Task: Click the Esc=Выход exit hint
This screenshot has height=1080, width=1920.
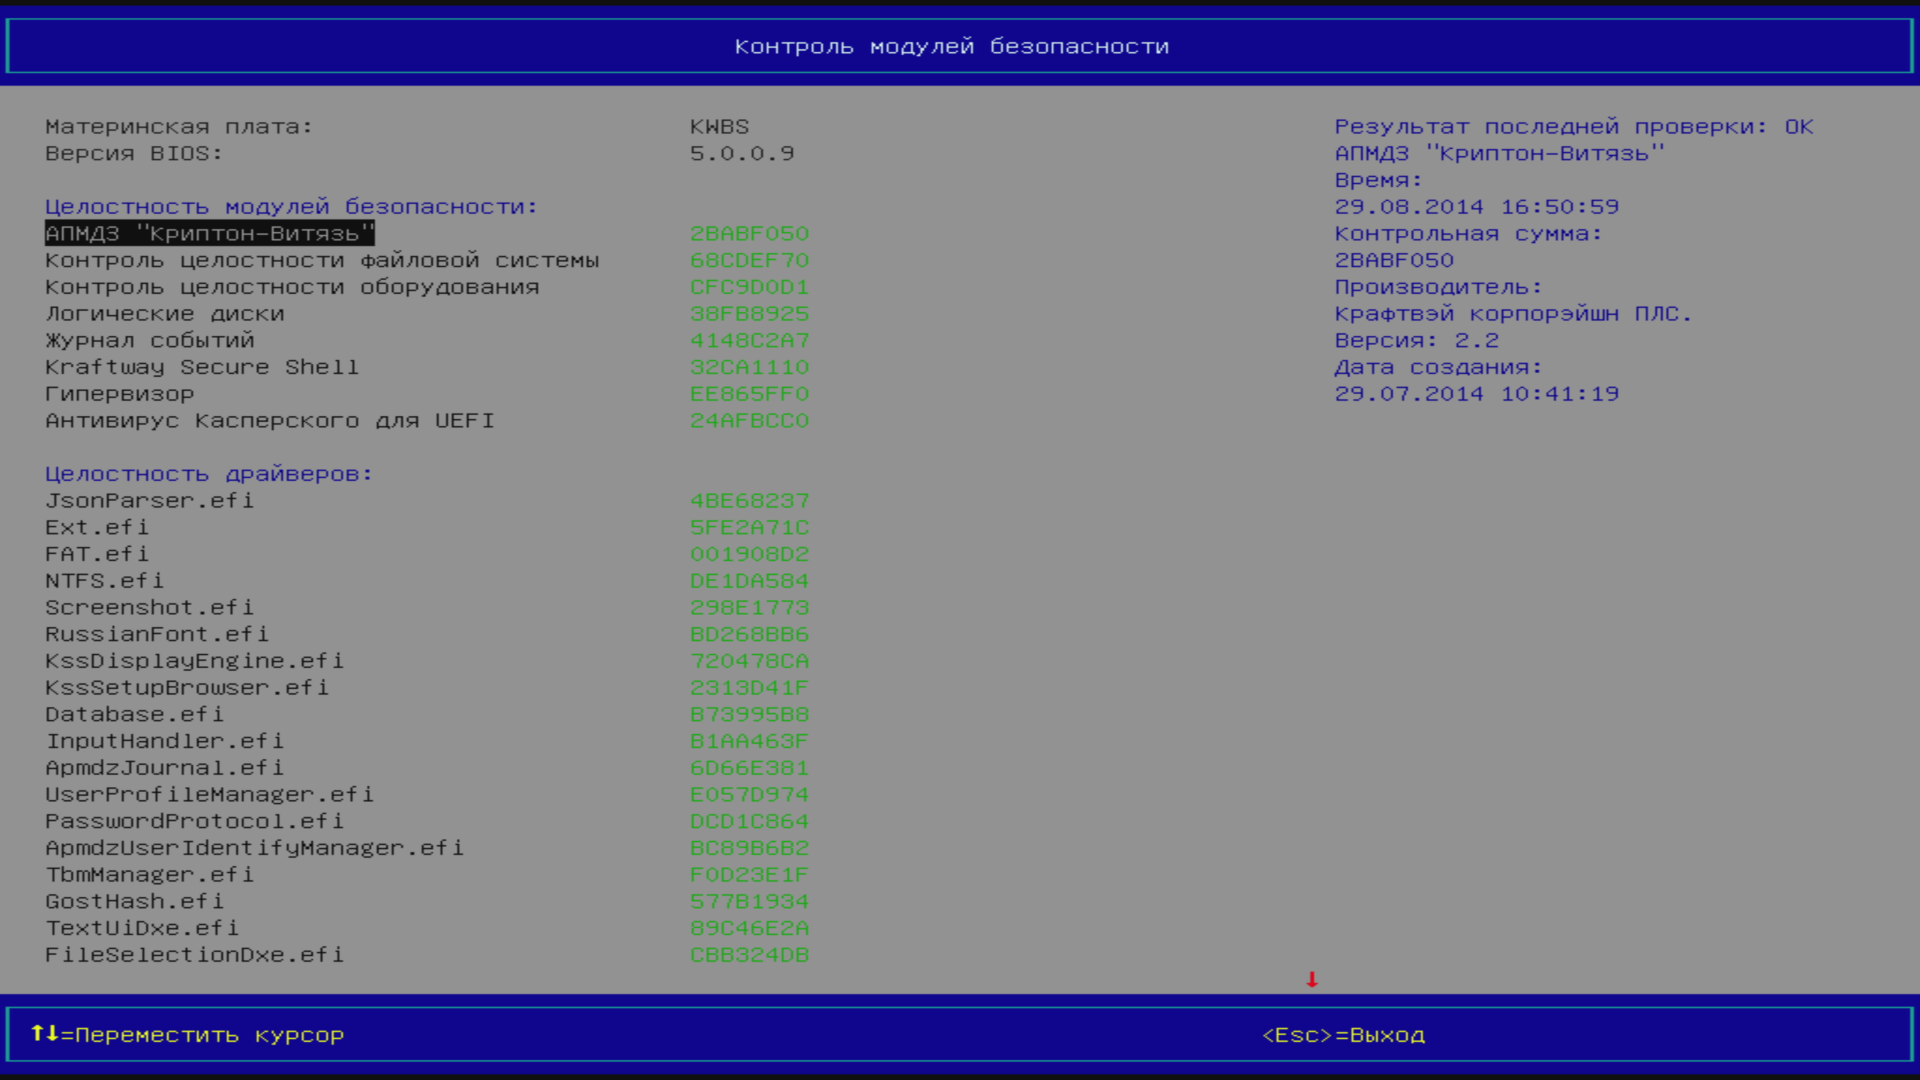Action: pyautogui.click(x=1343, y=1035)
